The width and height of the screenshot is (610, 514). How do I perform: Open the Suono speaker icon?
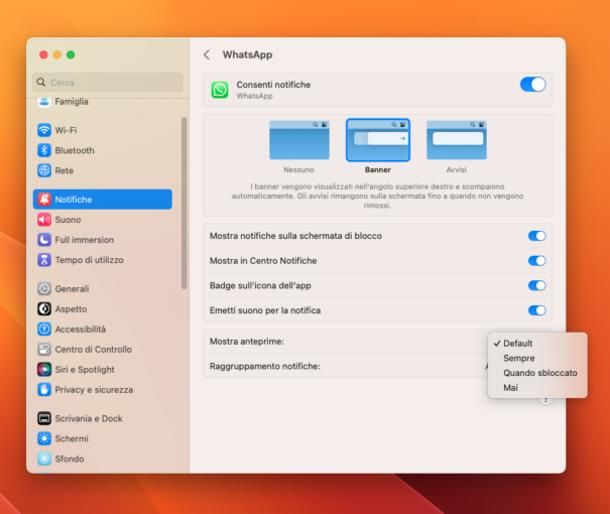(x=44, y=219)
